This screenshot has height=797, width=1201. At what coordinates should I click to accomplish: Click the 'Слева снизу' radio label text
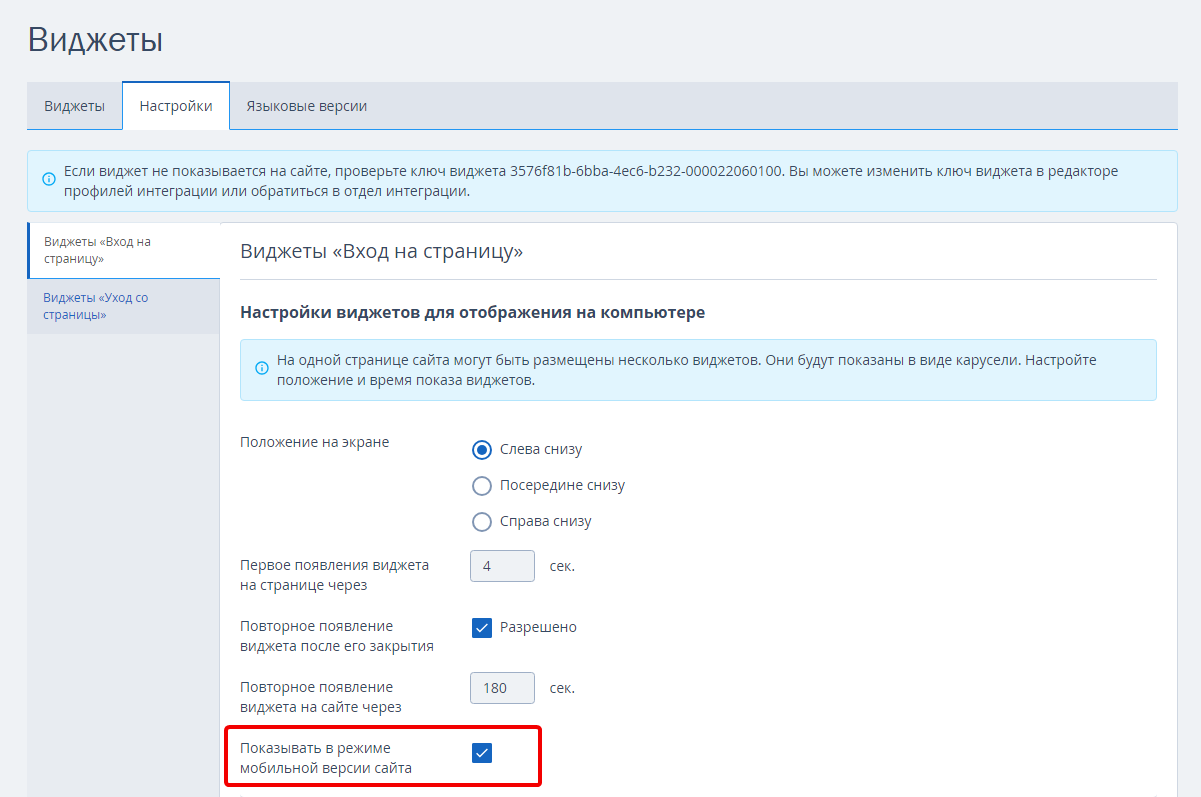[541, 450]
